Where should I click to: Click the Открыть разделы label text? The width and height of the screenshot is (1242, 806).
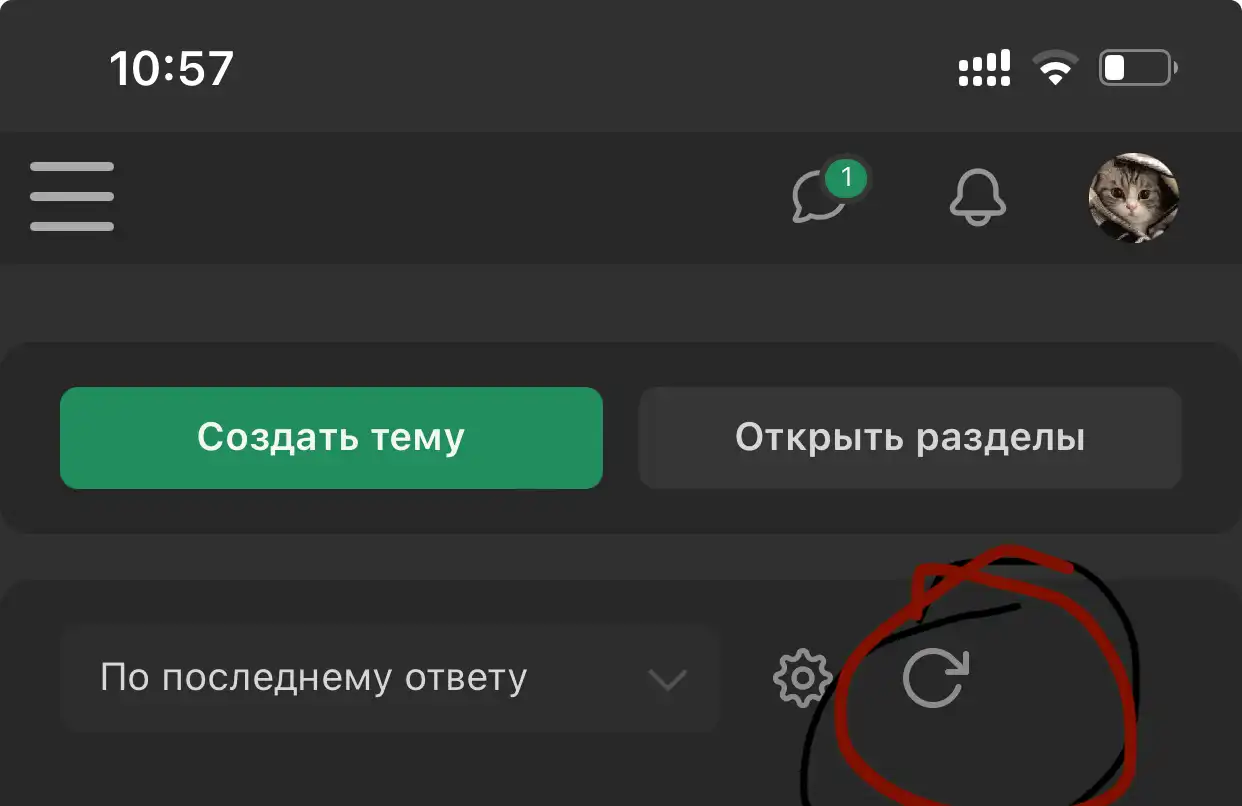click(910, 437)
